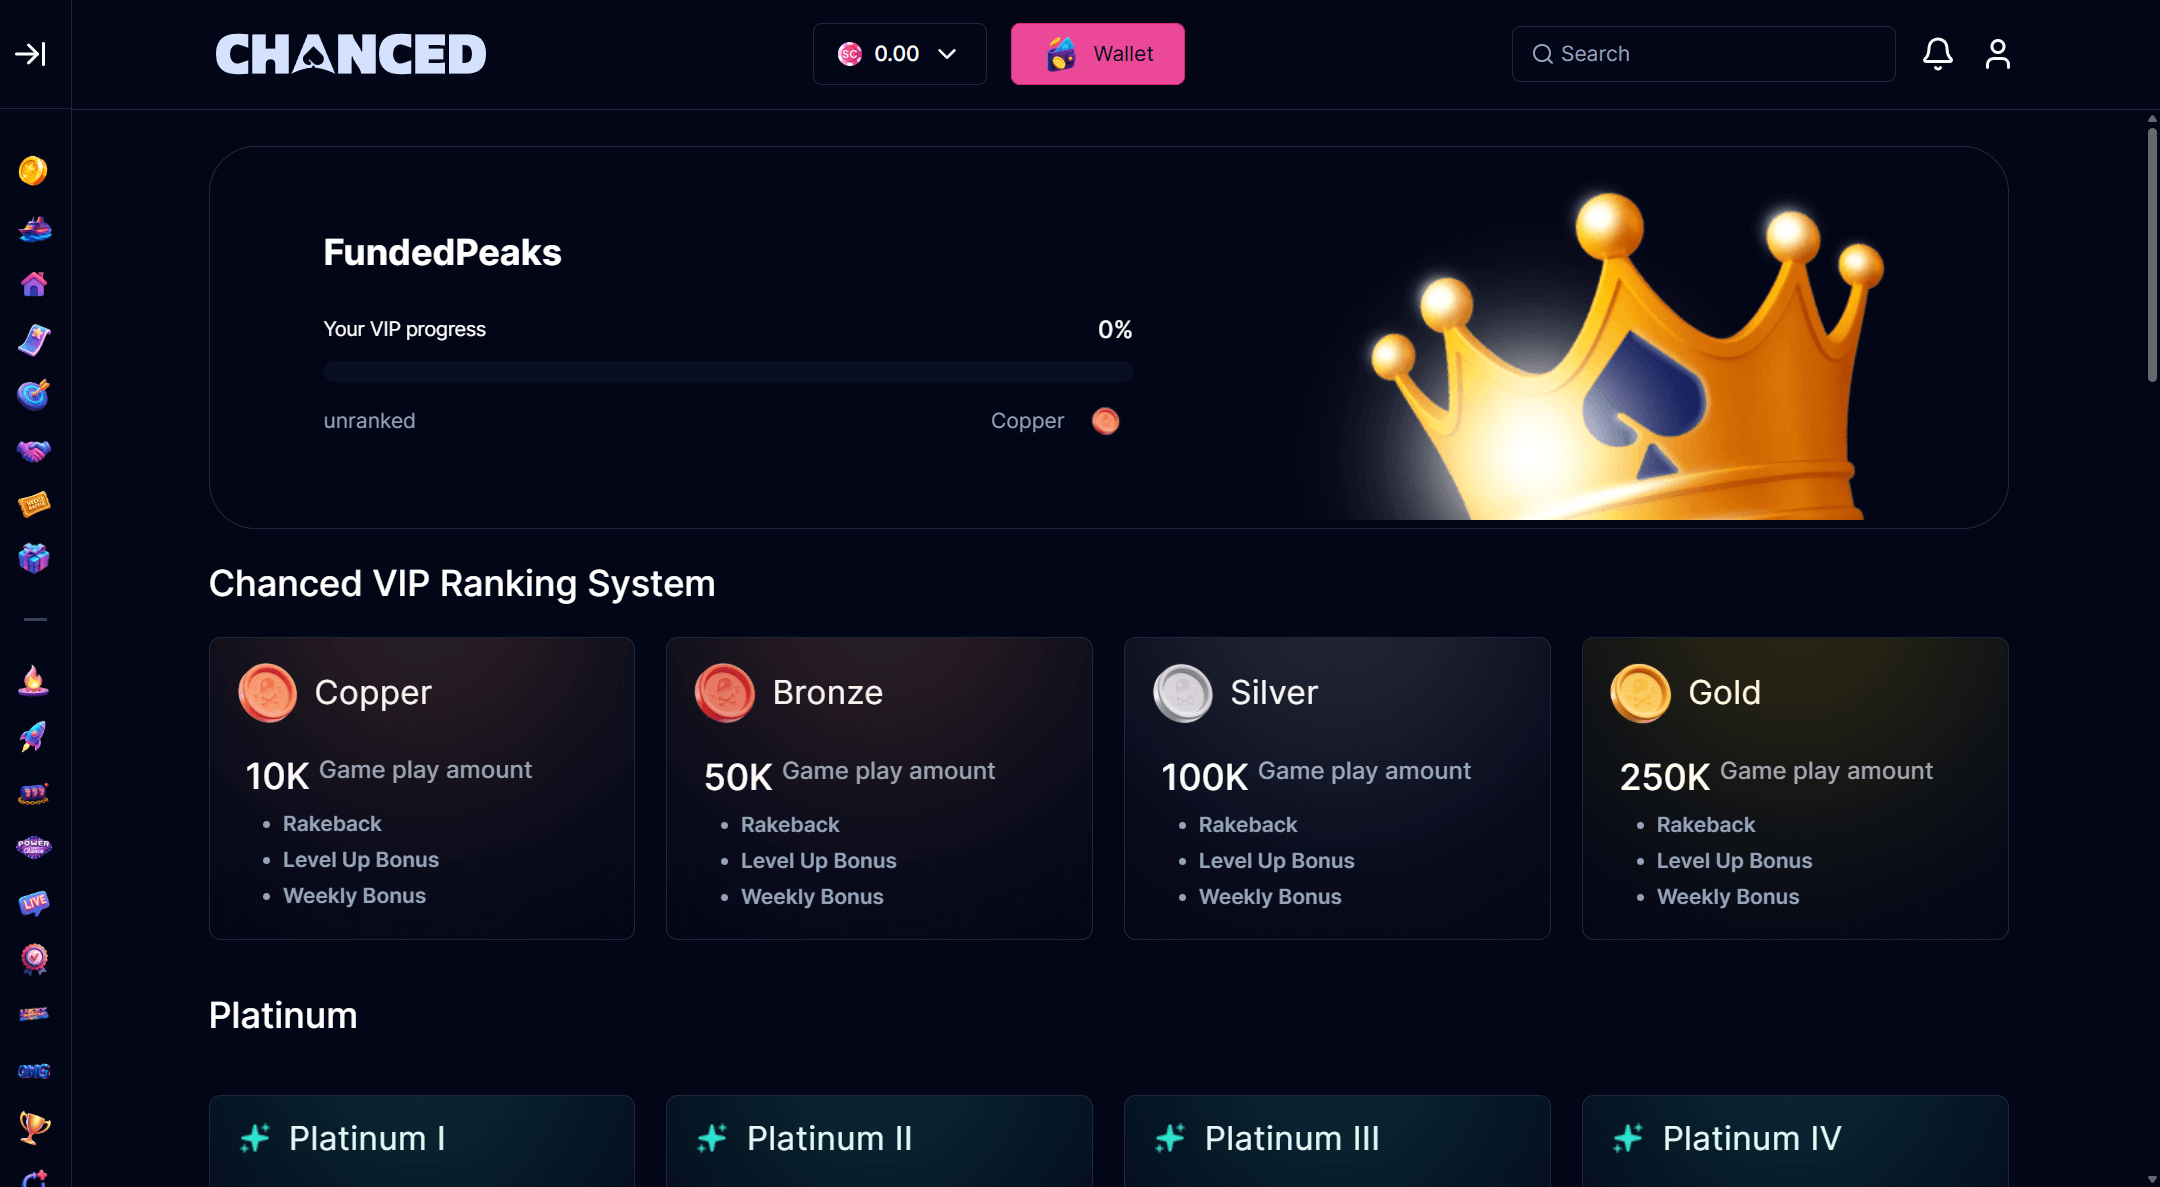Click the Wallet button

1097,54
